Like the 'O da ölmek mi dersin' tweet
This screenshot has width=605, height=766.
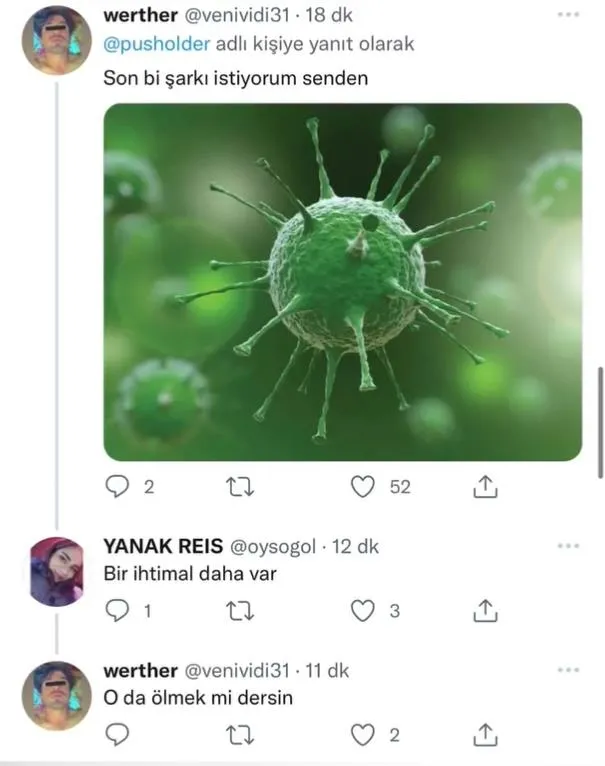[365, 735]
